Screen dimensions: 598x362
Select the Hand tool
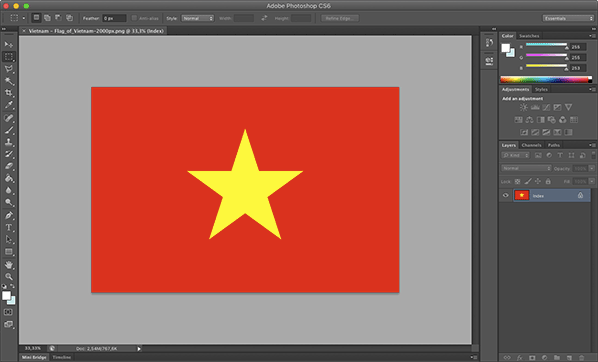click(x=9, y=264)
